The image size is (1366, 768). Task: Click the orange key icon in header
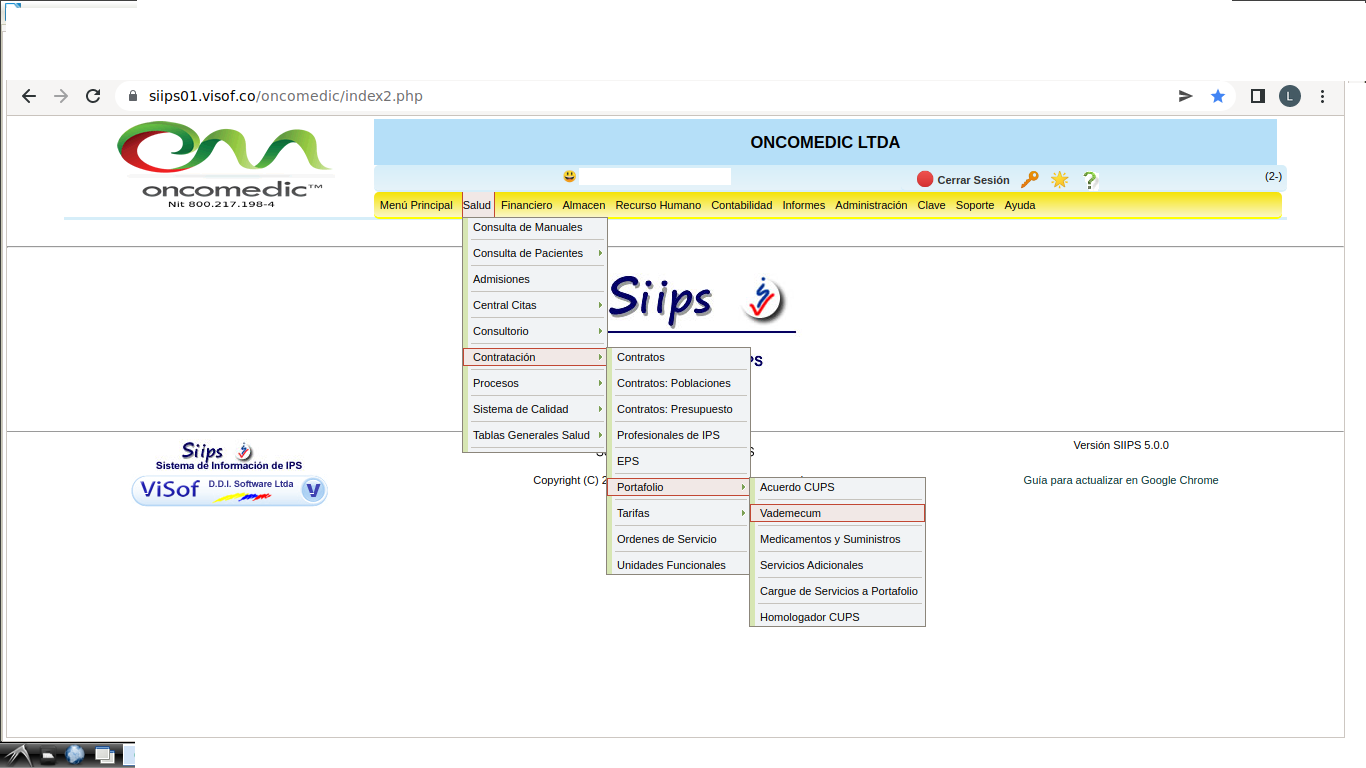coord(1029,180)
